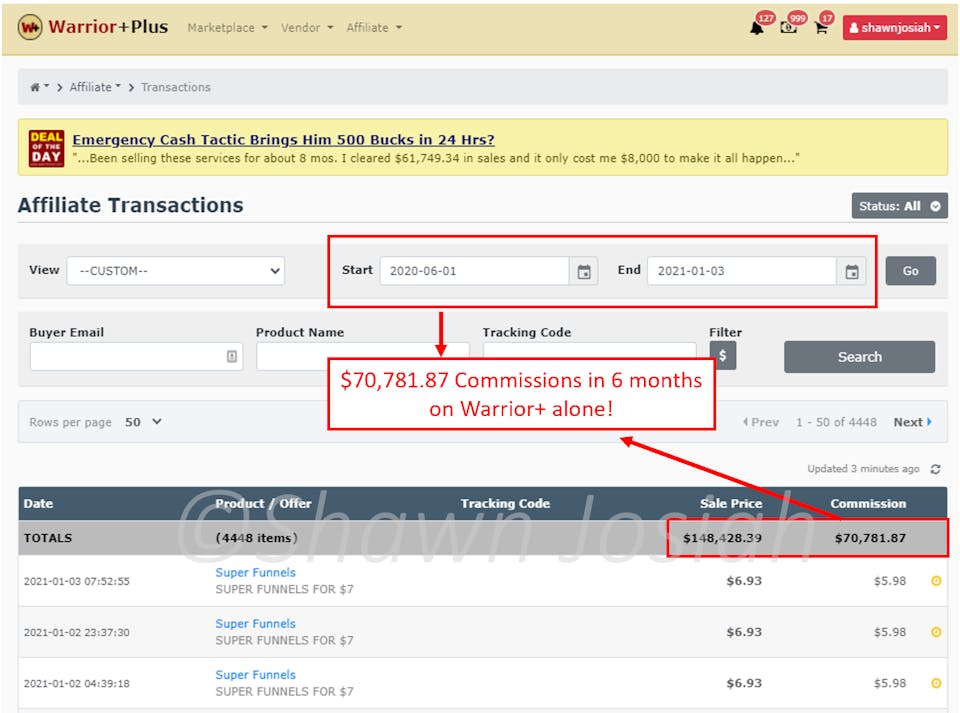
Task: Click the Tracking Code column header
Action: point(505,504)
